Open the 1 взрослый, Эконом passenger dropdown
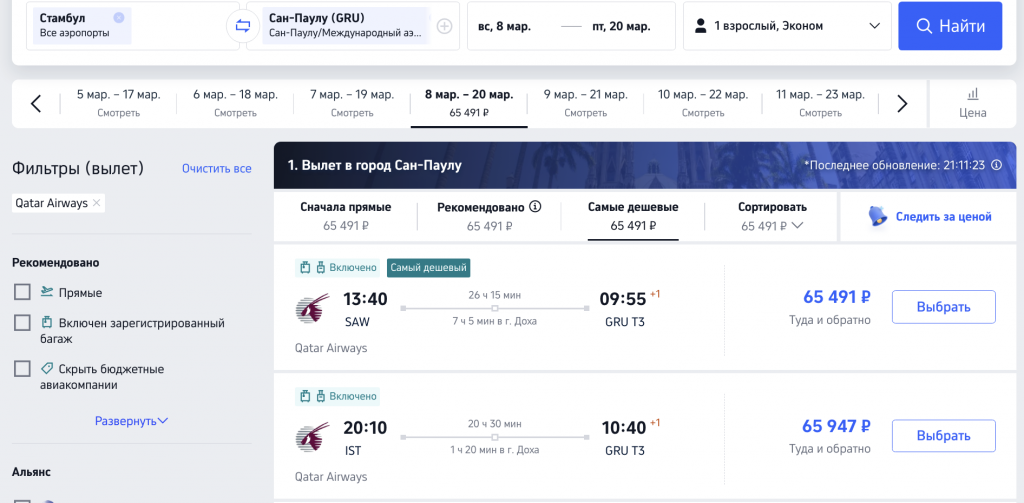The image size is (1024, 503). pyautogui.click(x=787, y=26)
